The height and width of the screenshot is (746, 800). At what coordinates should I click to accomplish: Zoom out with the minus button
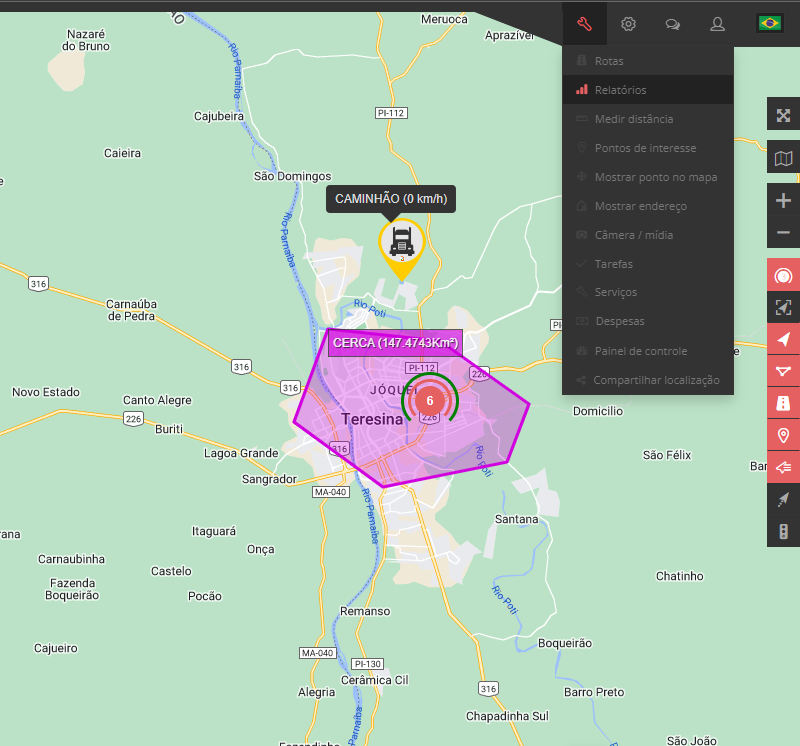(x=783, y=234)
